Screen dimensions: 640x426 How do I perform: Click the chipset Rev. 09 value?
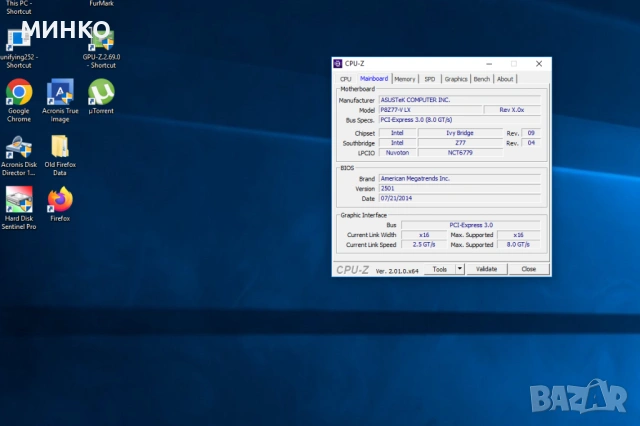pos(531,133)
